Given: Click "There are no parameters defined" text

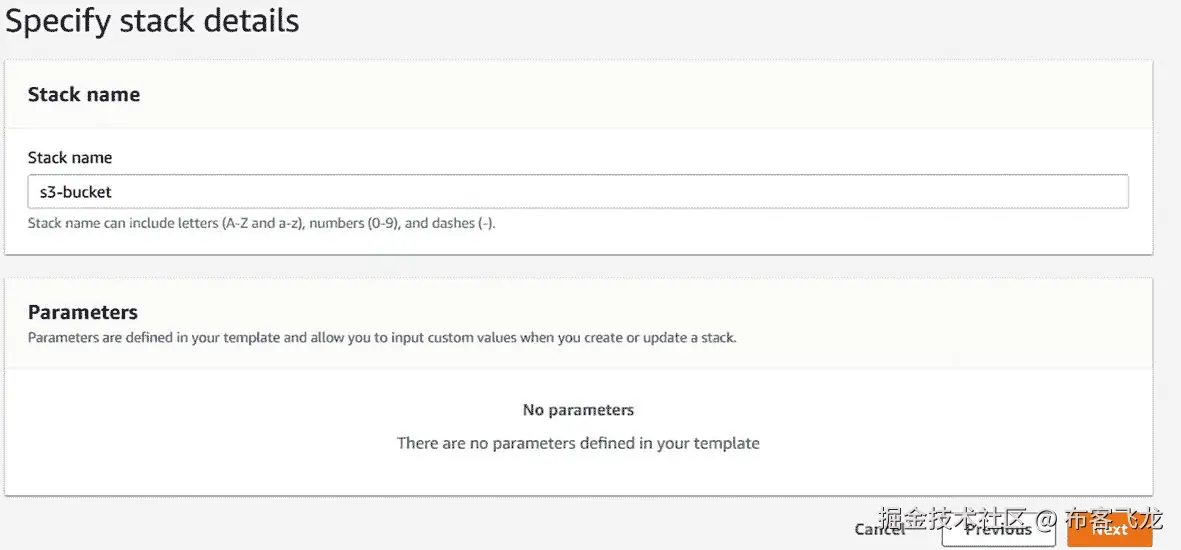Looking at the screenshot, I should click(x=578, y=443).
